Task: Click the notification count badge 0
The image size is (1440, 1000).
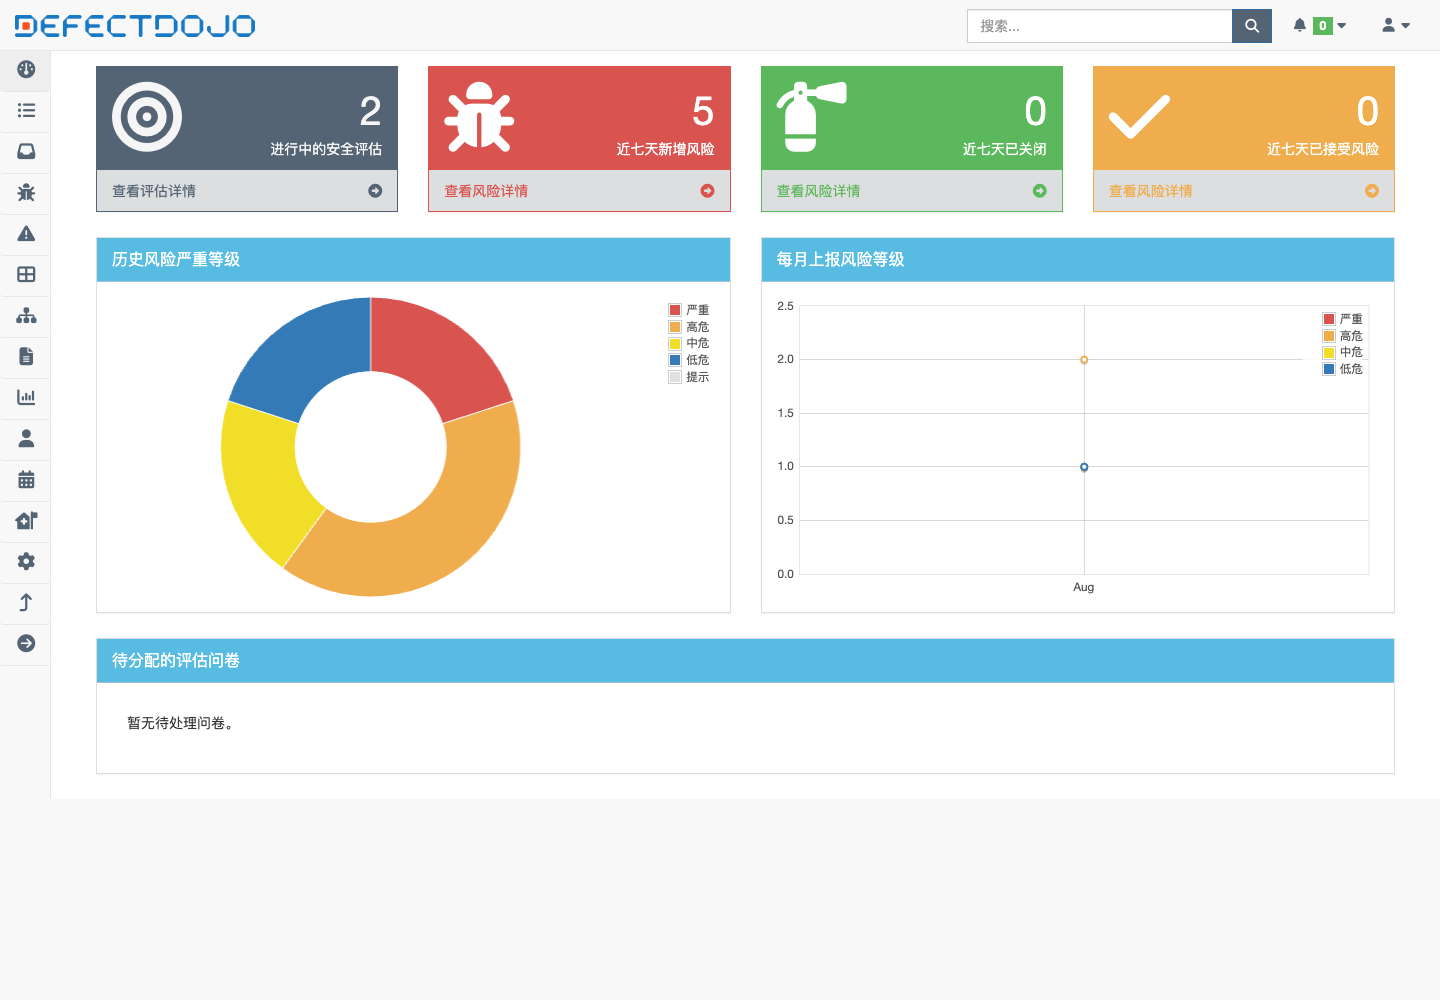Action: pos(1322,26)
